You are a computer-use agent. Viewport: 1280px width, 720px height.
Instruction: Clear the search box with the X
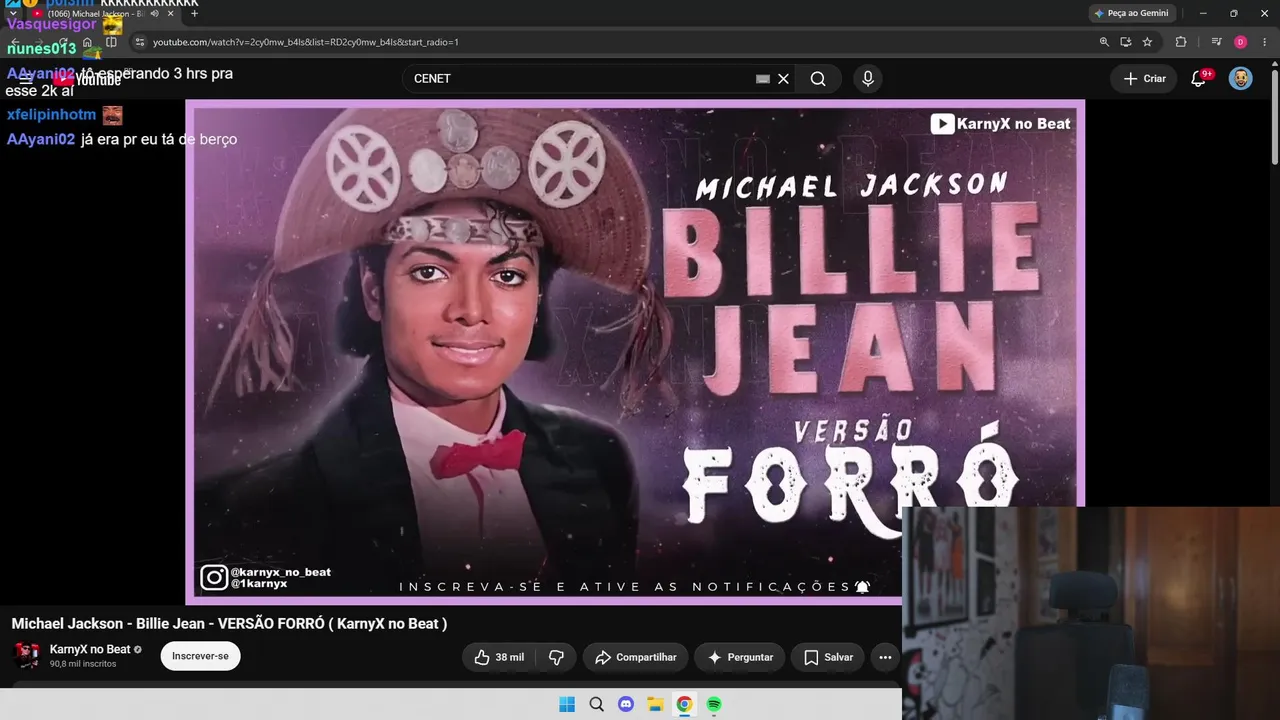(784, 79)
